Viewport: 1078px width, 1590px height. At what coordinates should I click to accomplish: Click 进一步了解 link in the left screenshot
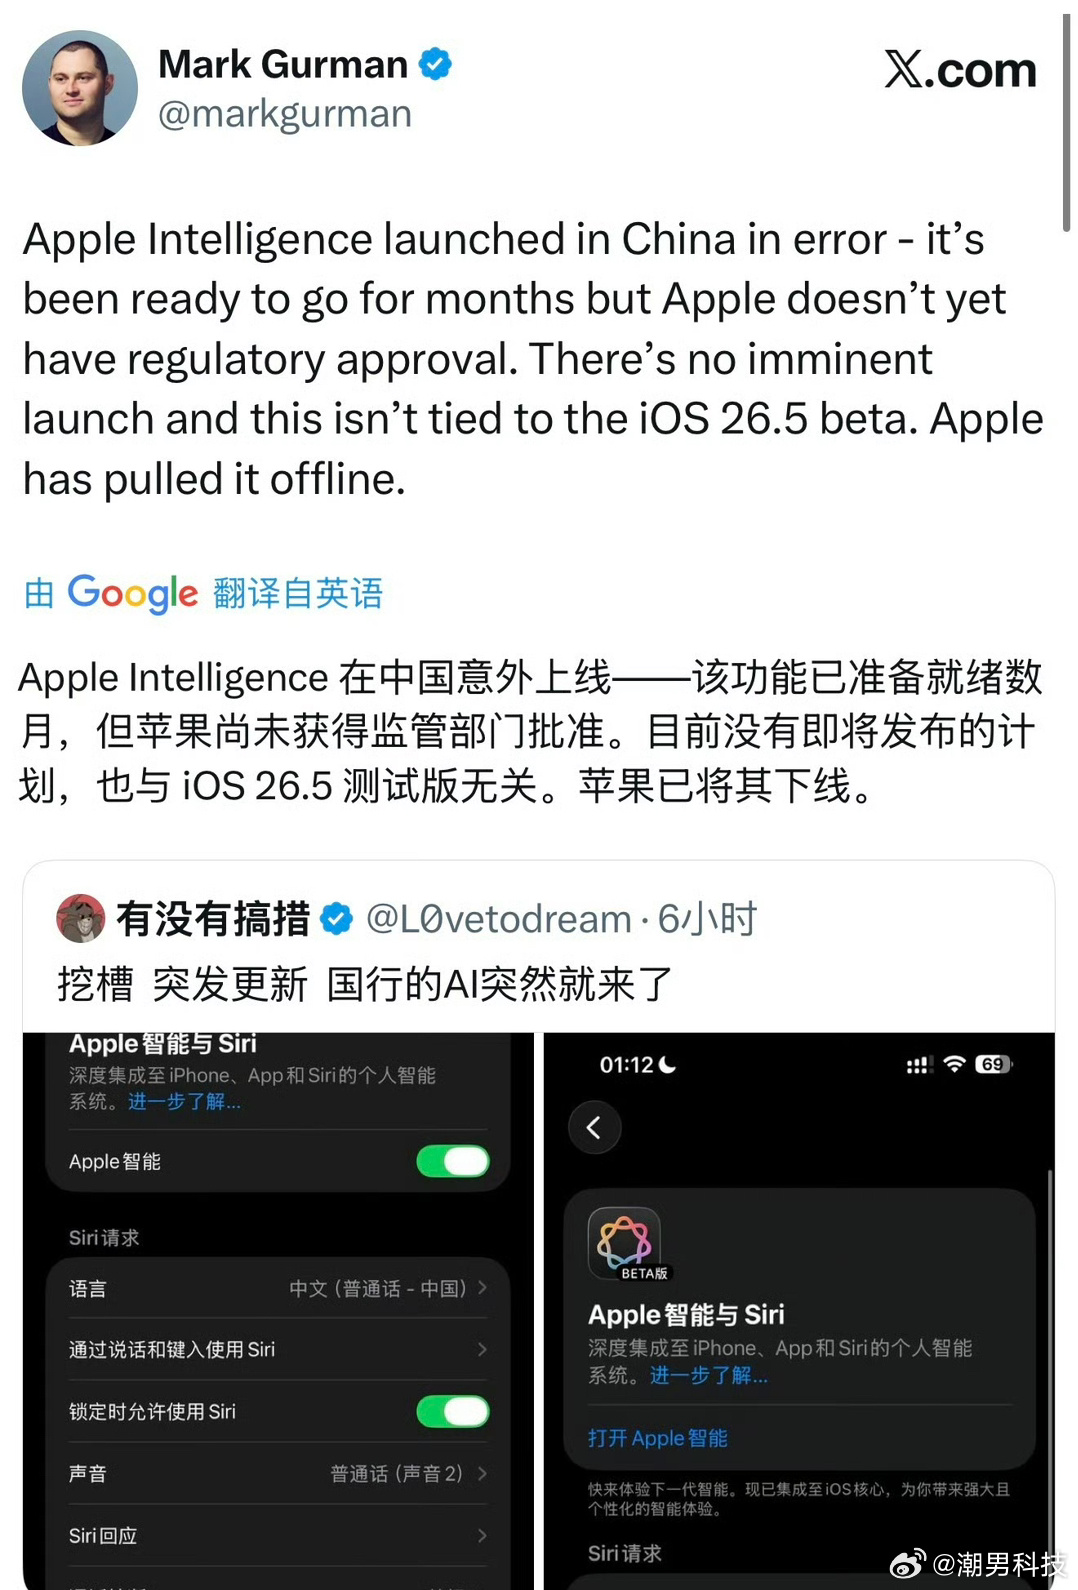click(184, 1102)
